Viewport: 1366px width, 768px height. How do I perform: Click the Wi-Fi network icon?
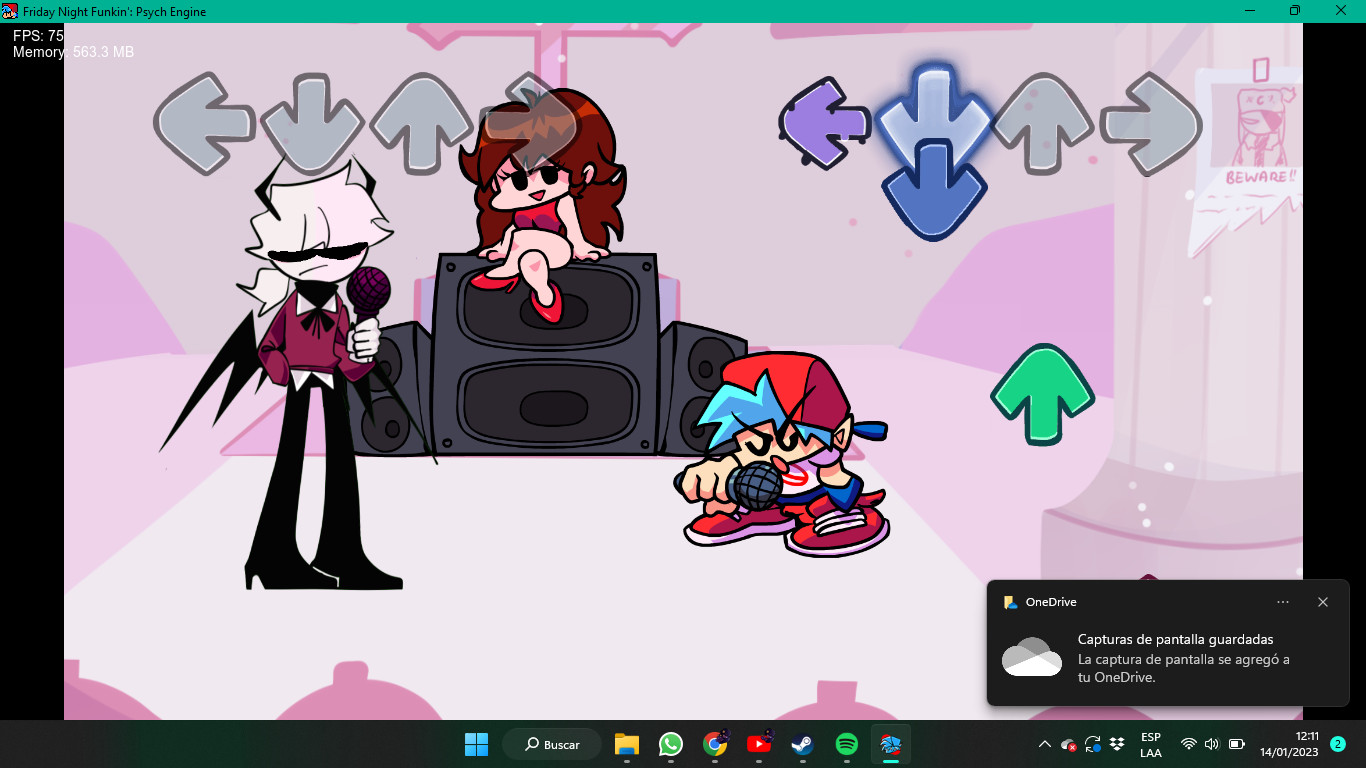coord(1188,744)
